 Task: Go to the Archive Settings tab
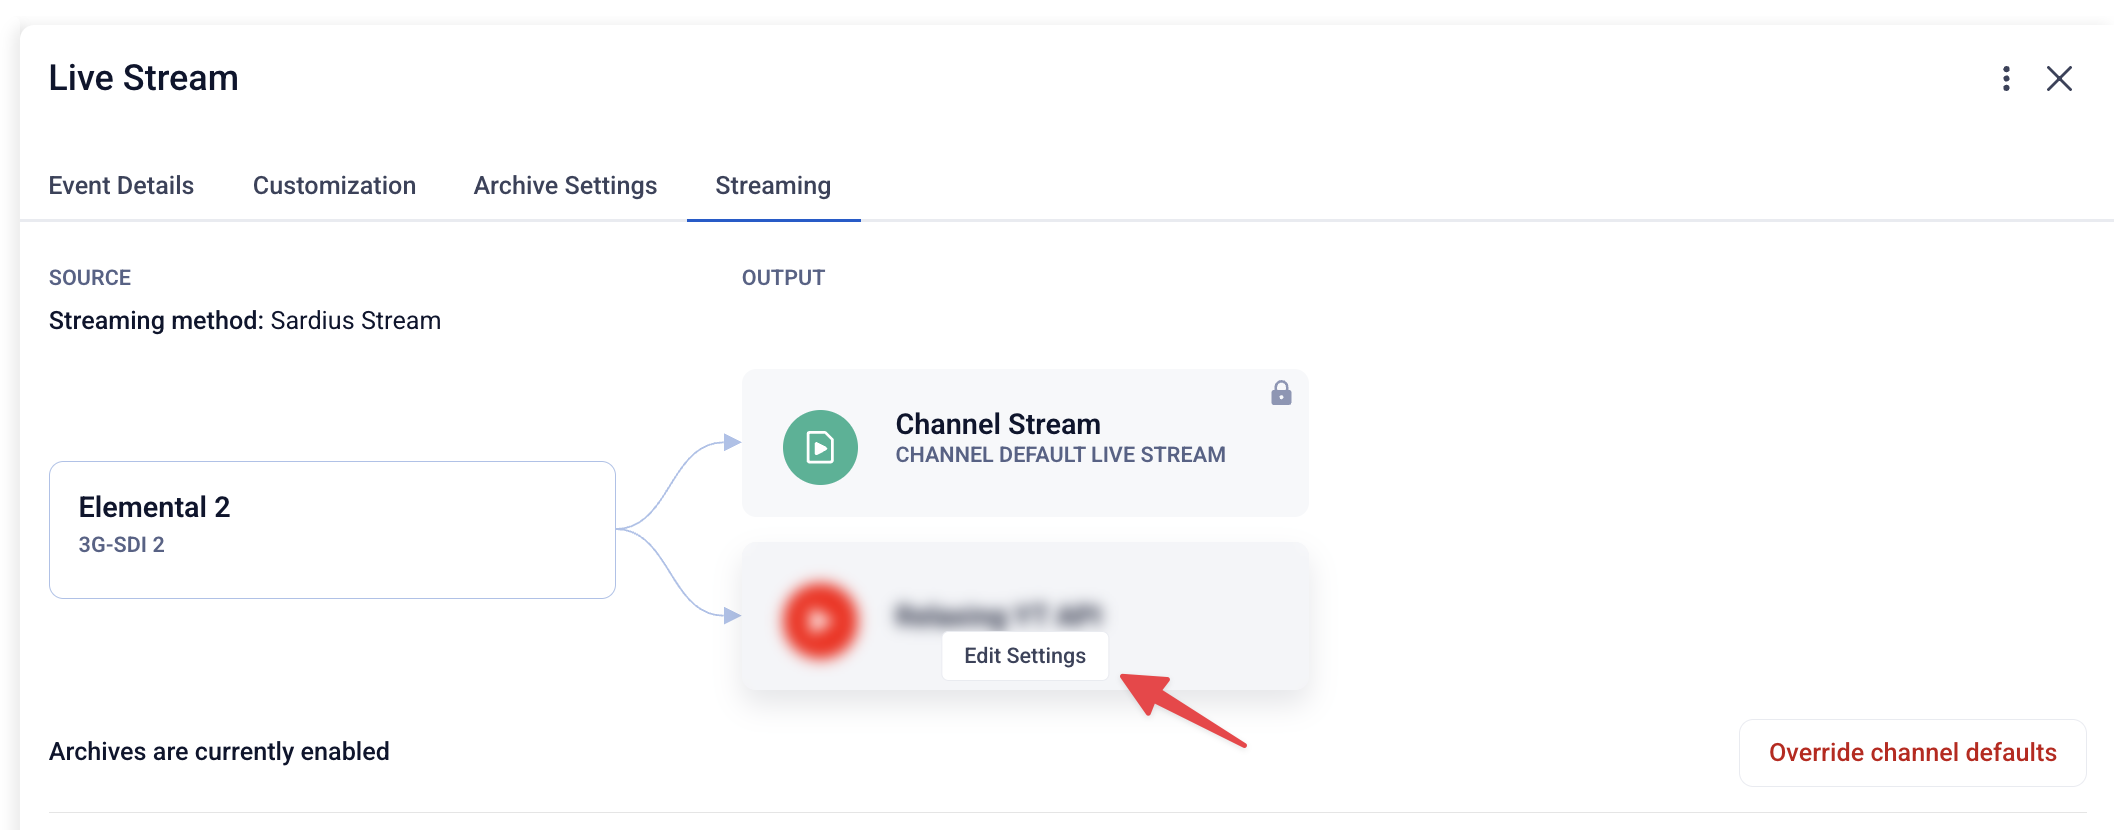coord(565,186)
